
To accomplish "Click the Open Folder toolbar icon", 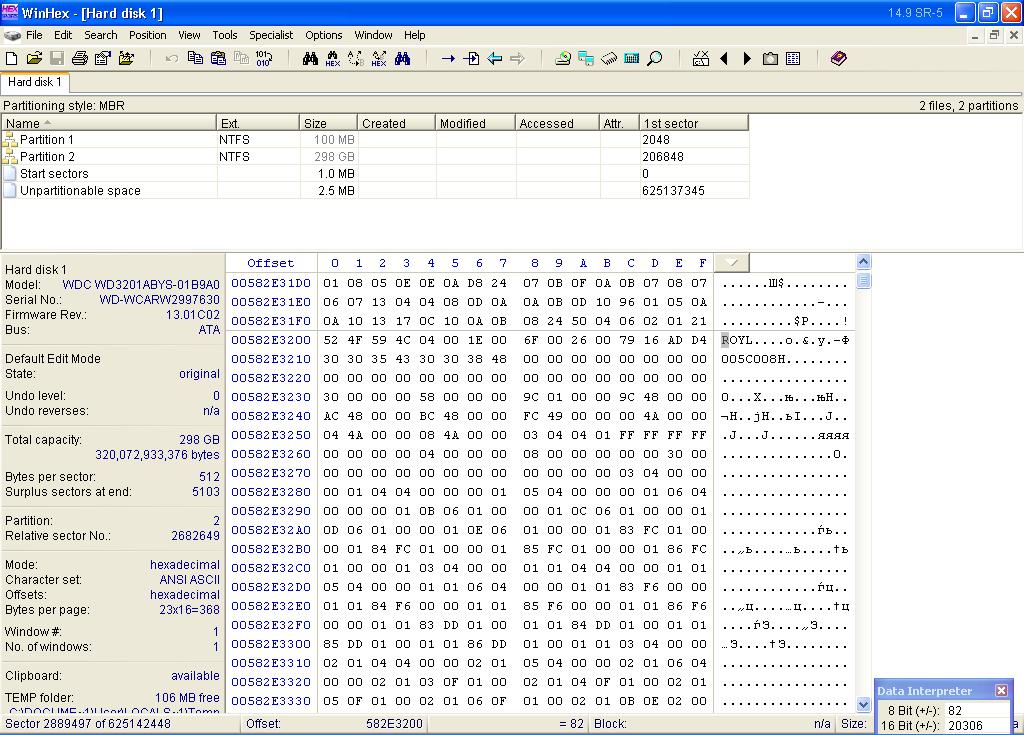I will (126, 59).
